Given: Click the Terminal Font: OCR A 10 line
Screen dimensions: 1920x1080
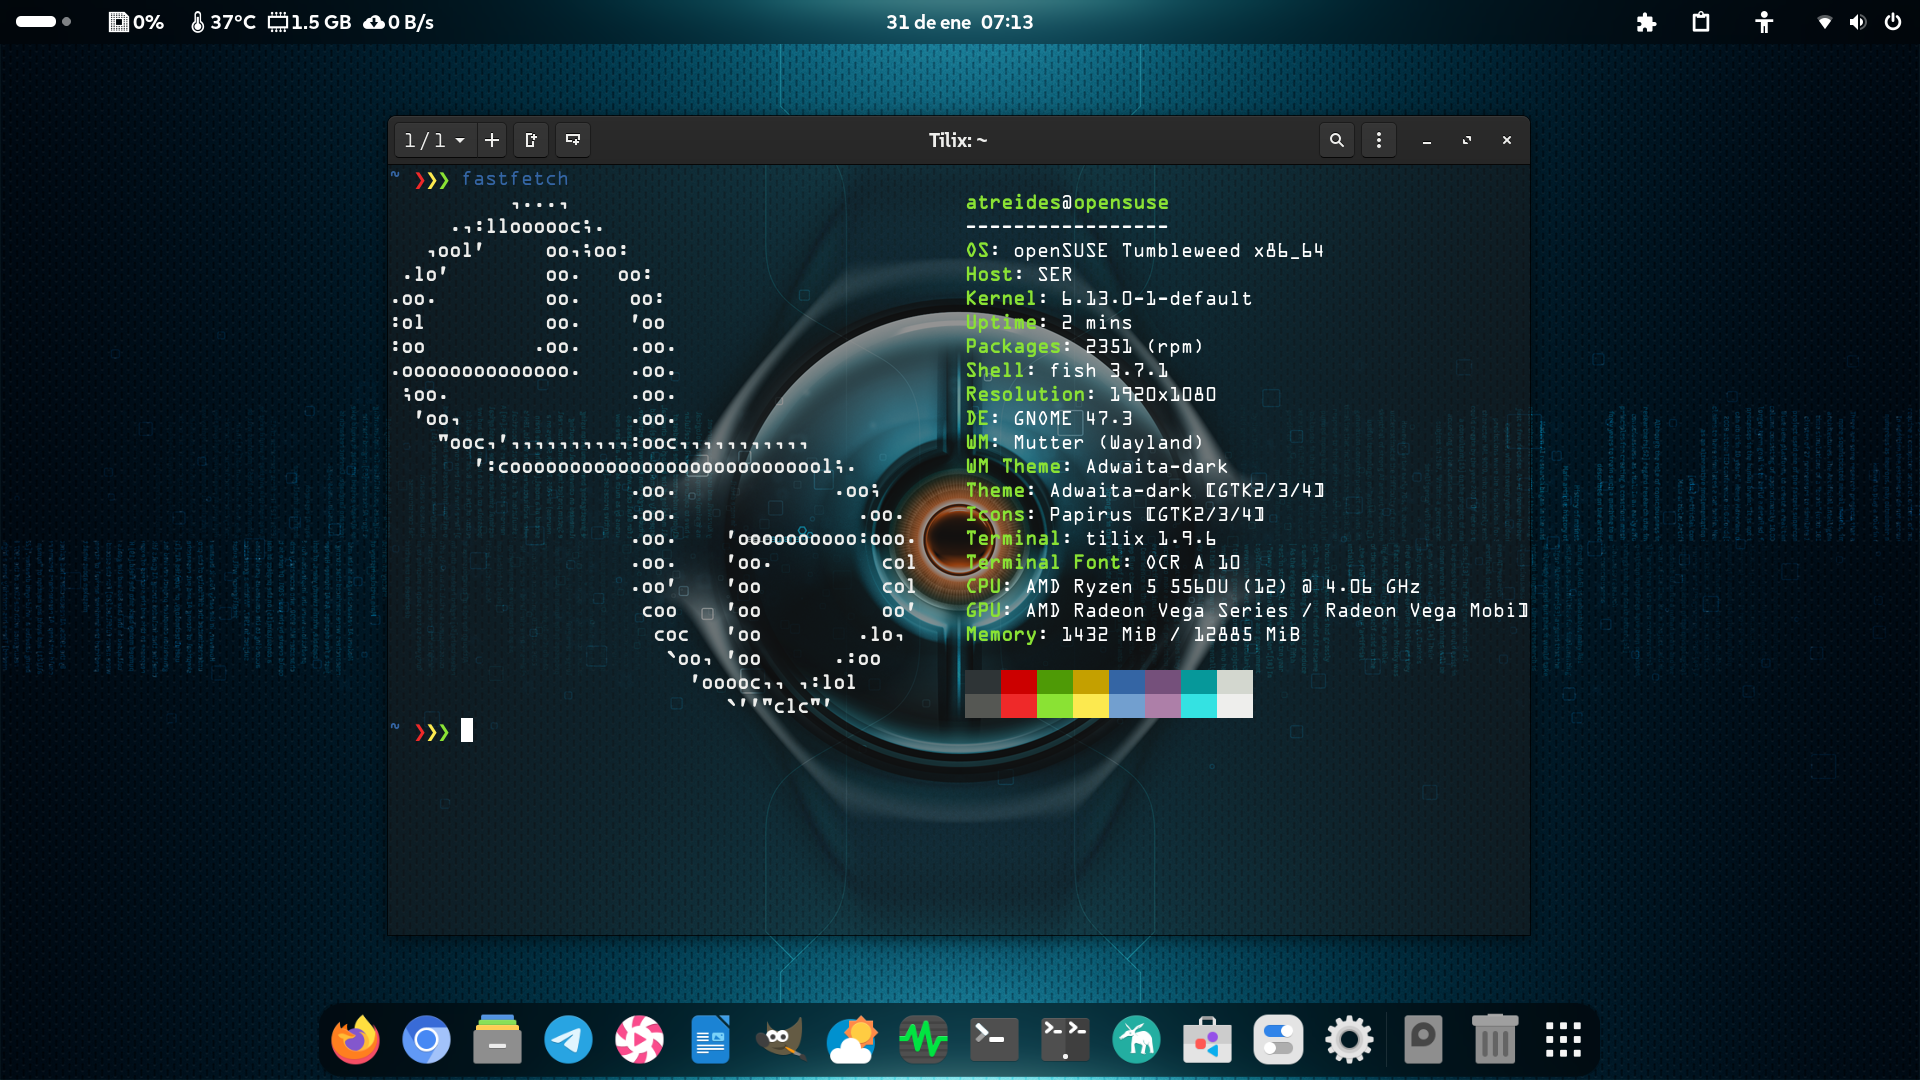Looking at the screenshot, I should point(1103,562).
